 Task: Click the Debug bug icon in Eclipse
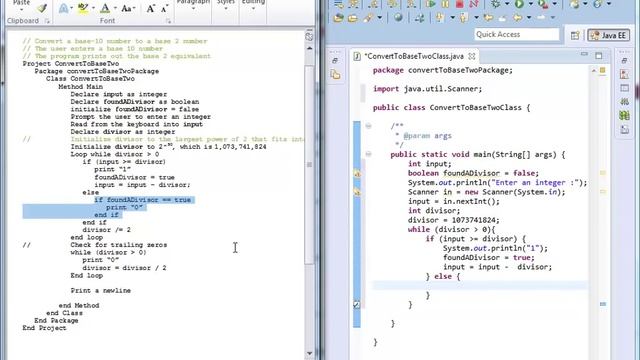[x=496, y=4]
